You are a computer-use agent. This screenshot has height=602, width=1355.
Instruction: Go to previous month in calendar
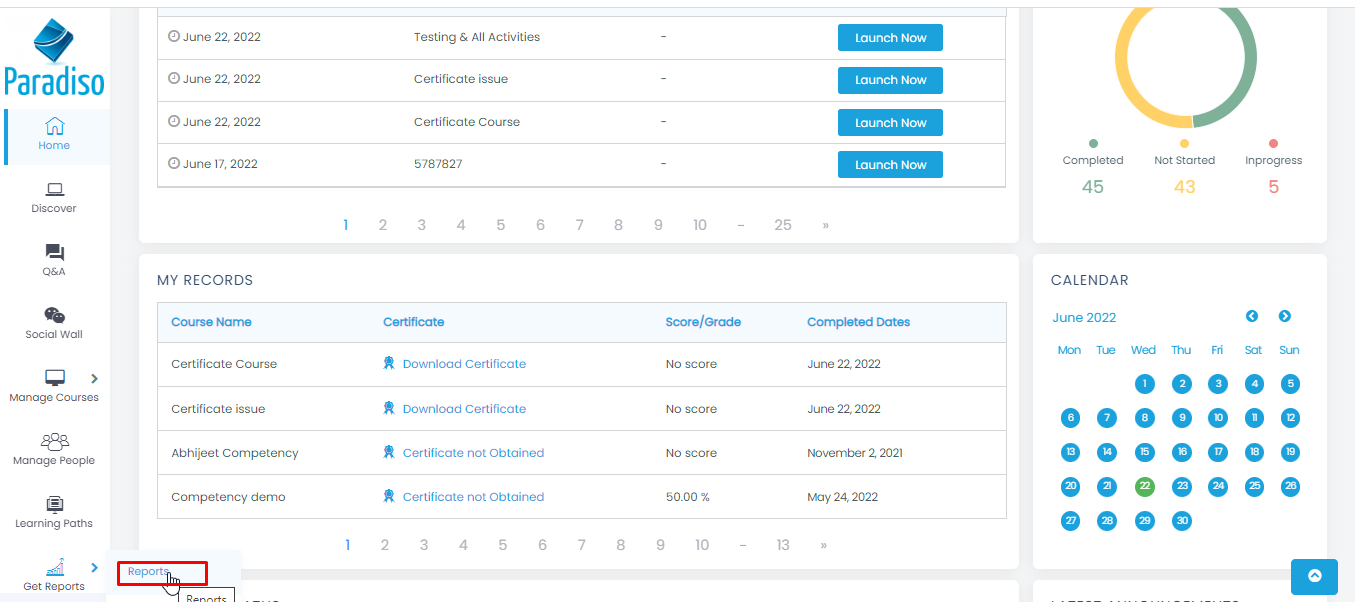[1252, 316]
